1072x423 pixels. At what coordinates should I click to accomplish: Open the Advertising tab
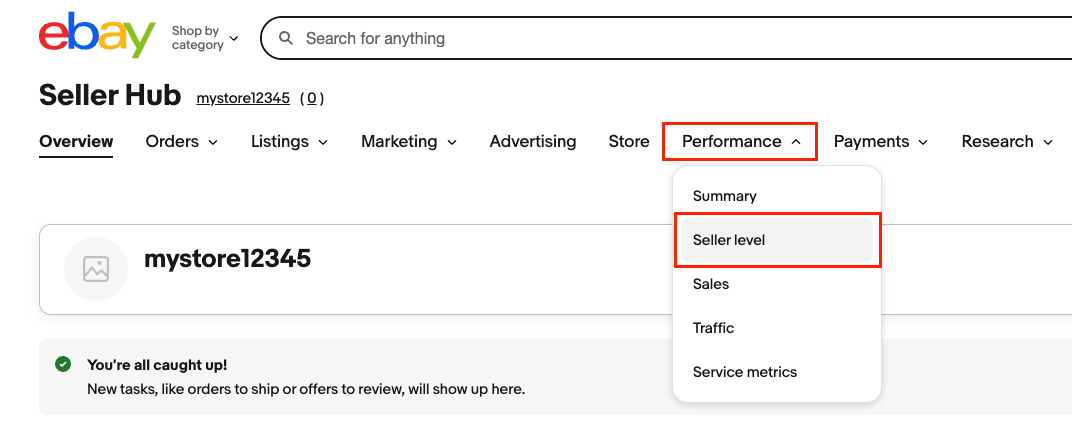coord(533,141)
